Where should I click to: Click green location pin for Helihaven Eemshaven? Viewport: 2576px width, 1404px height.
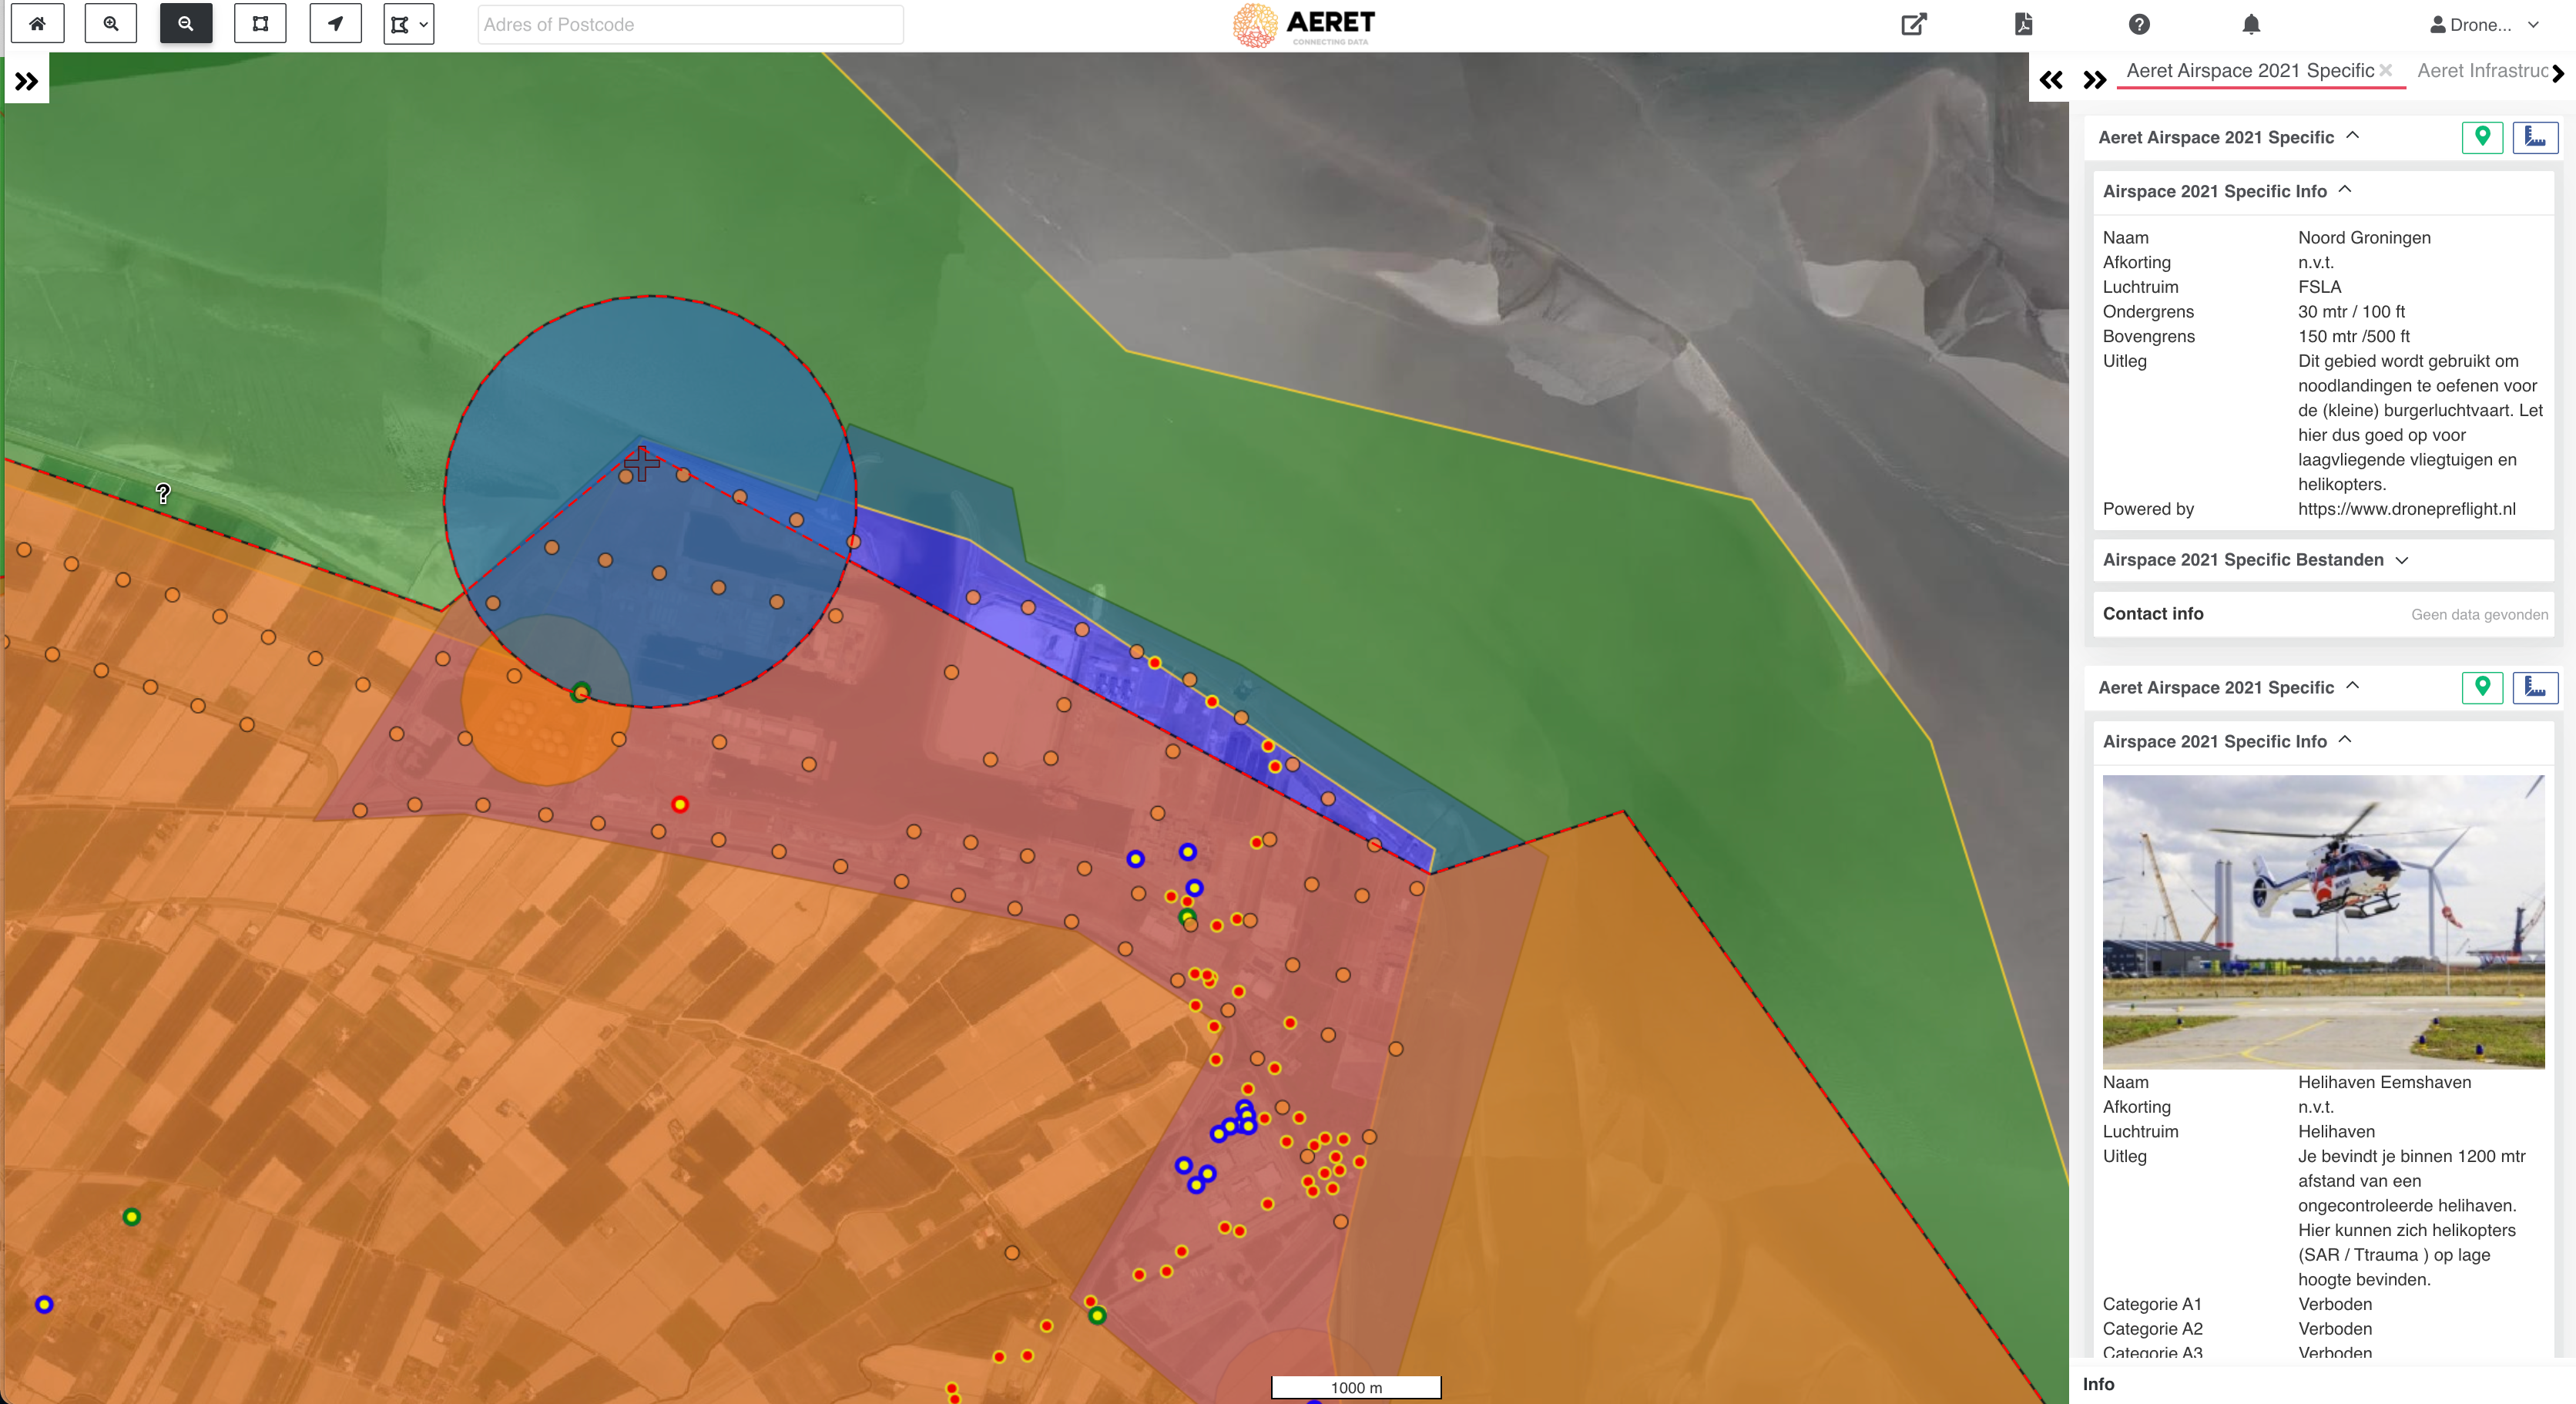pyautogui.click(x=2482, y=687)
